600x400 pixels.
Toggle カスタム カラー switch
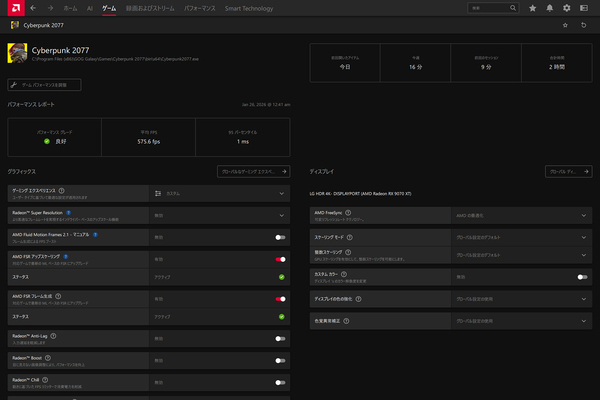point(582,276)
